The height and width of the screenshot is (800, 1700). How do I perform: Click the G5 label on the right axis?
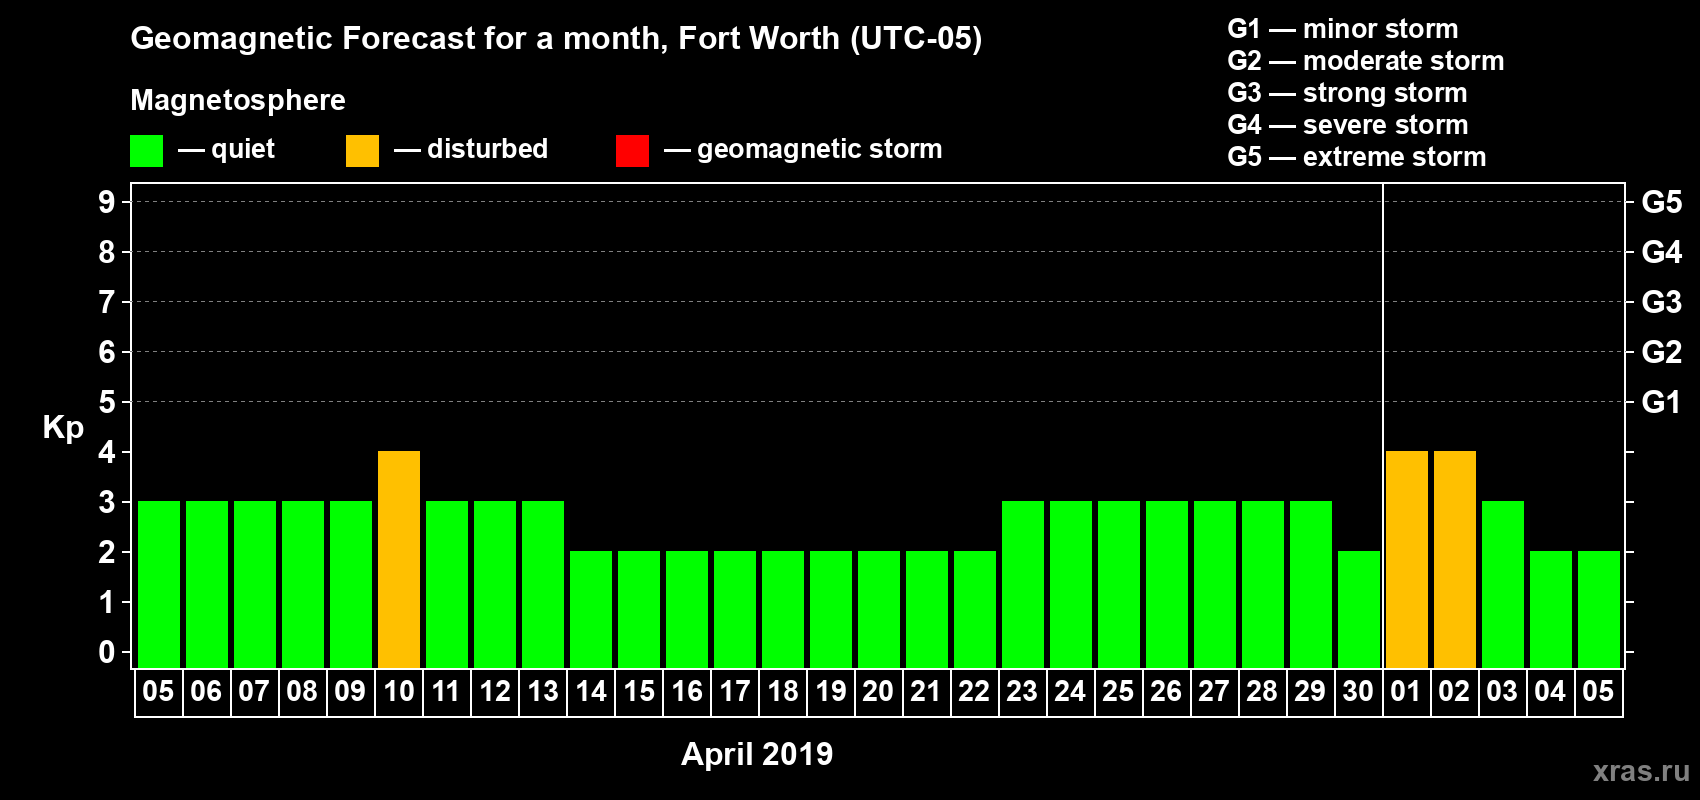pyautogui.click(x=1662, y=202)
